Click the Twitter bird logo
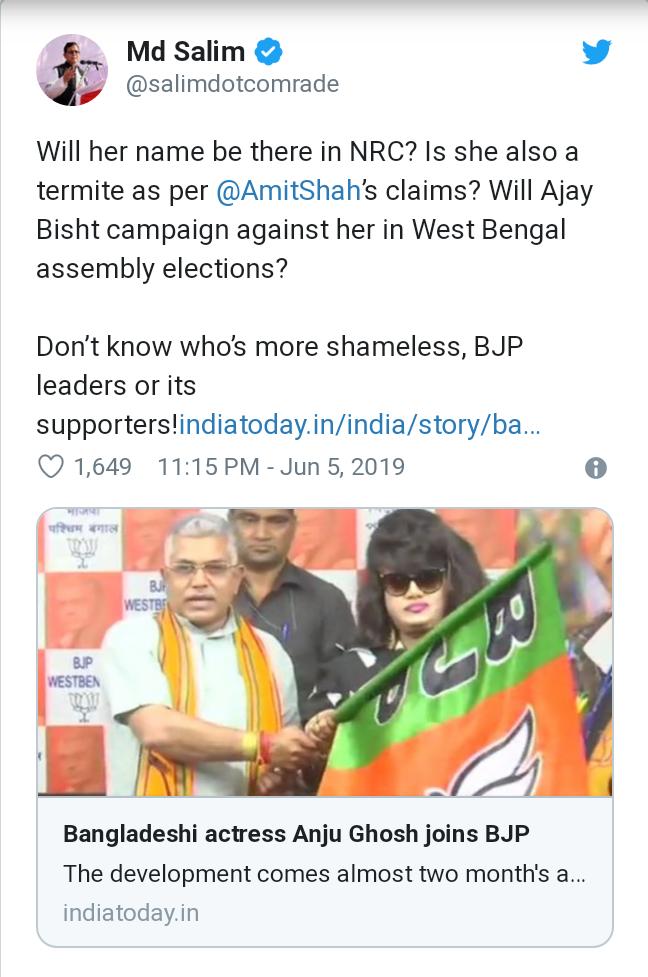Screen dimensions: 648x977 click(596, 52)
